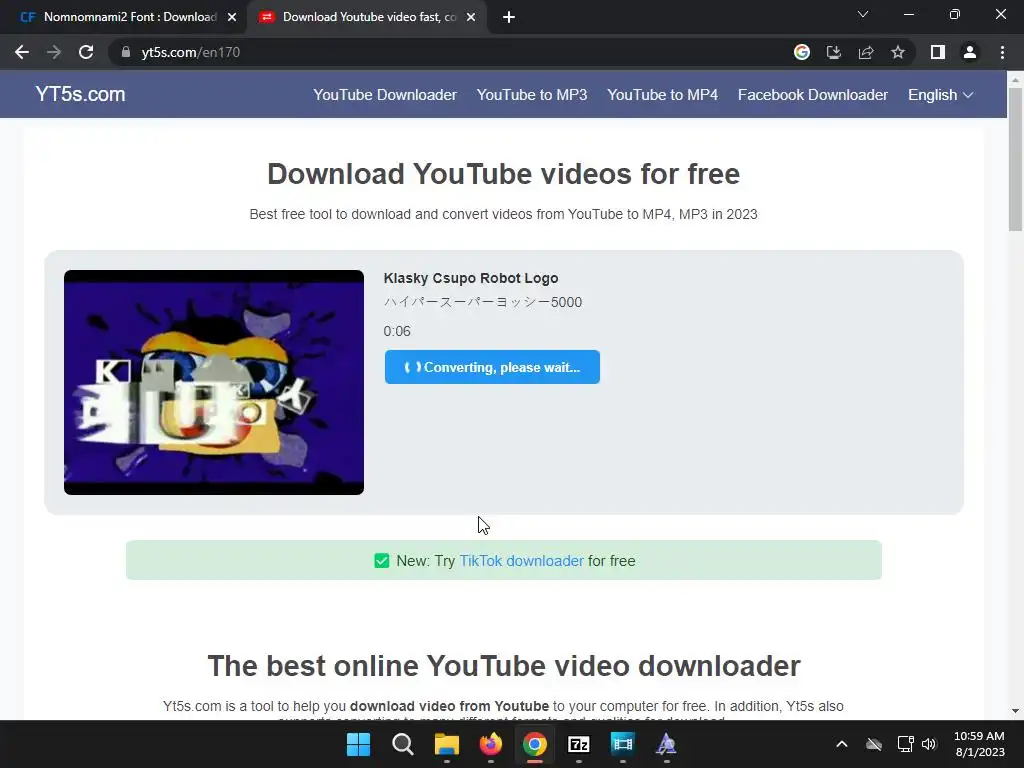Click the Download YouTube videos for free heading
This screenshot has height=768, width=1024.
pos(504,174)
